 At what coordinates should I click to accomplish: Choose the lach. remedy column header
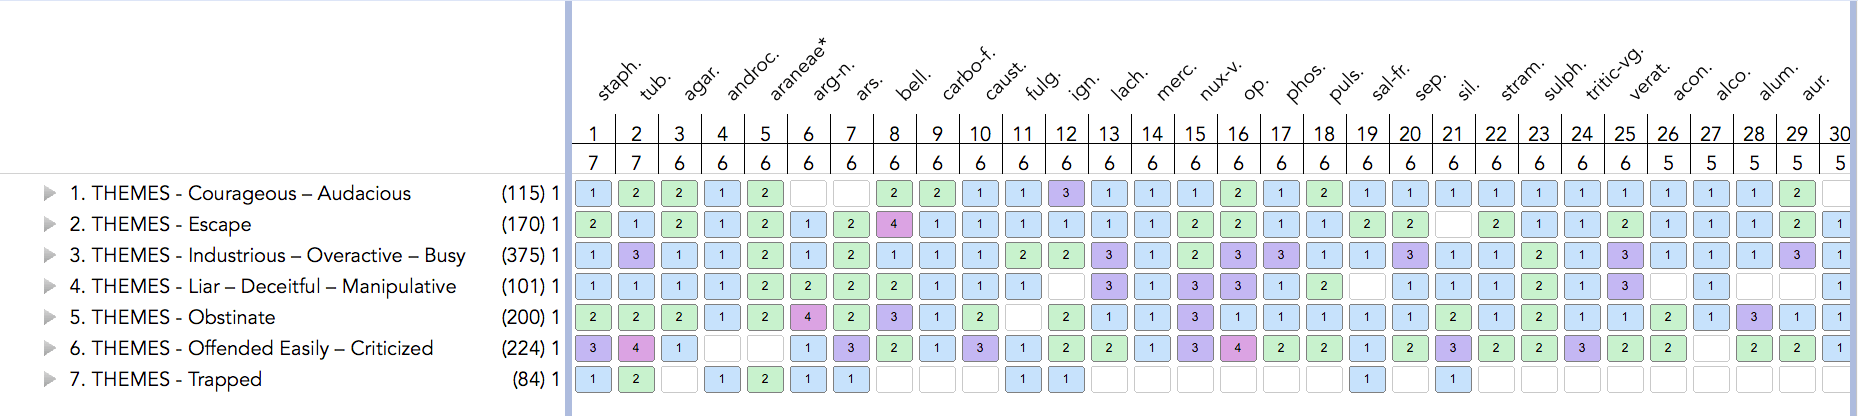(1130, 84)
